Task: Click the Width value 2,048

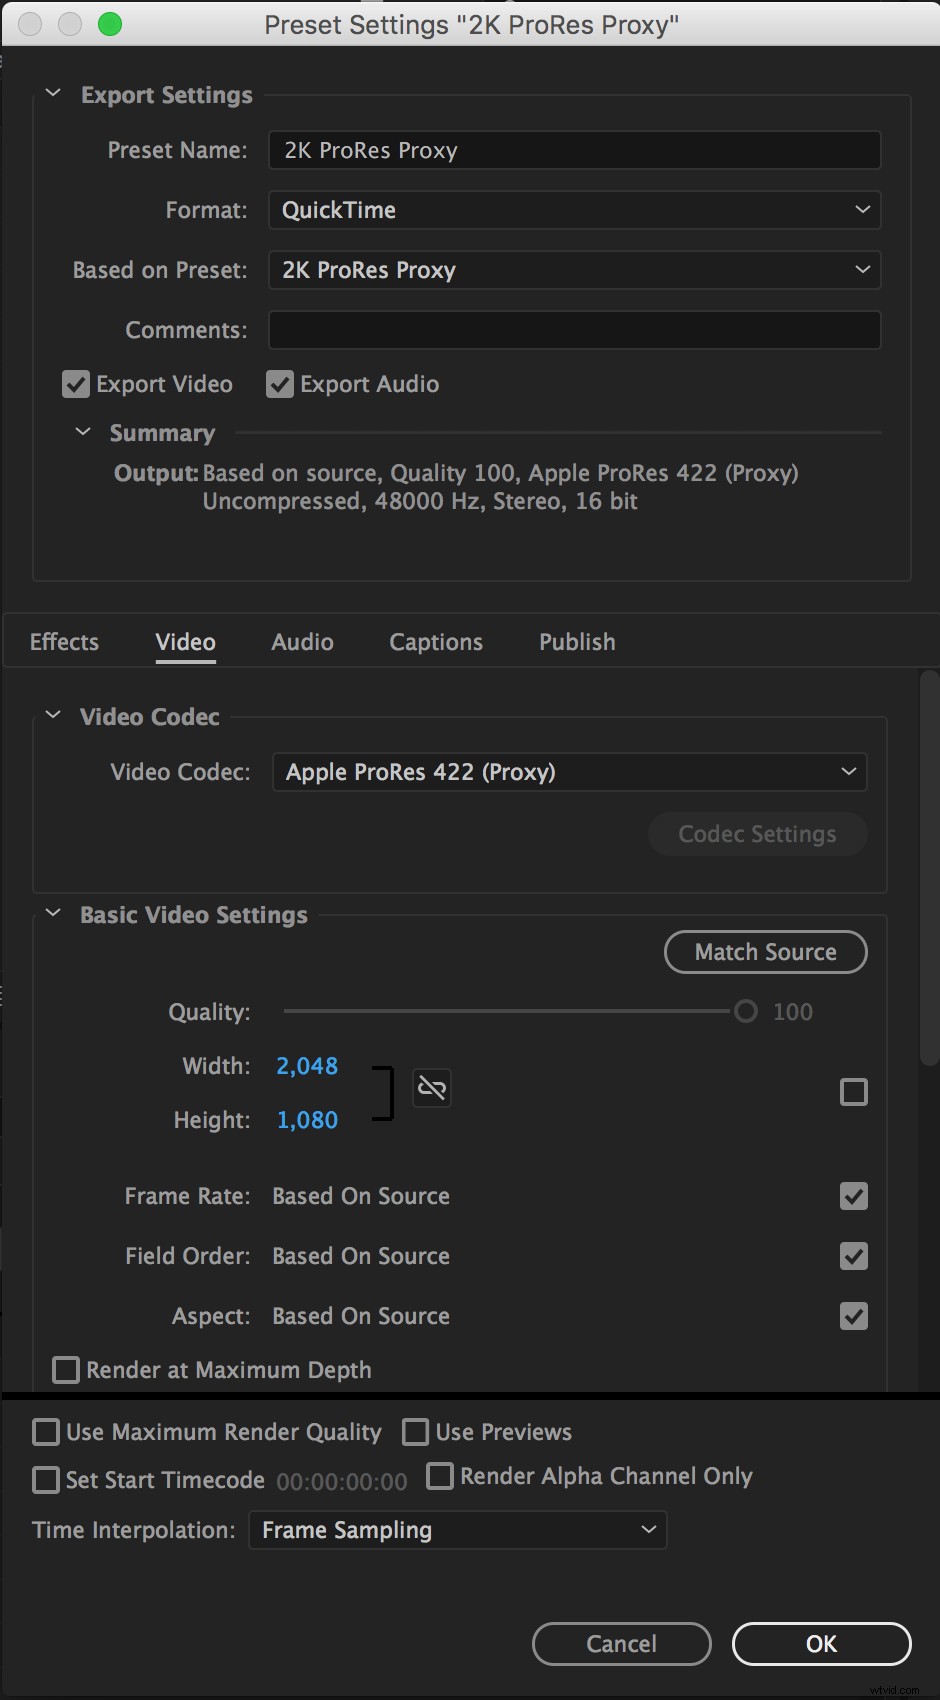Action: point(307,1066)
